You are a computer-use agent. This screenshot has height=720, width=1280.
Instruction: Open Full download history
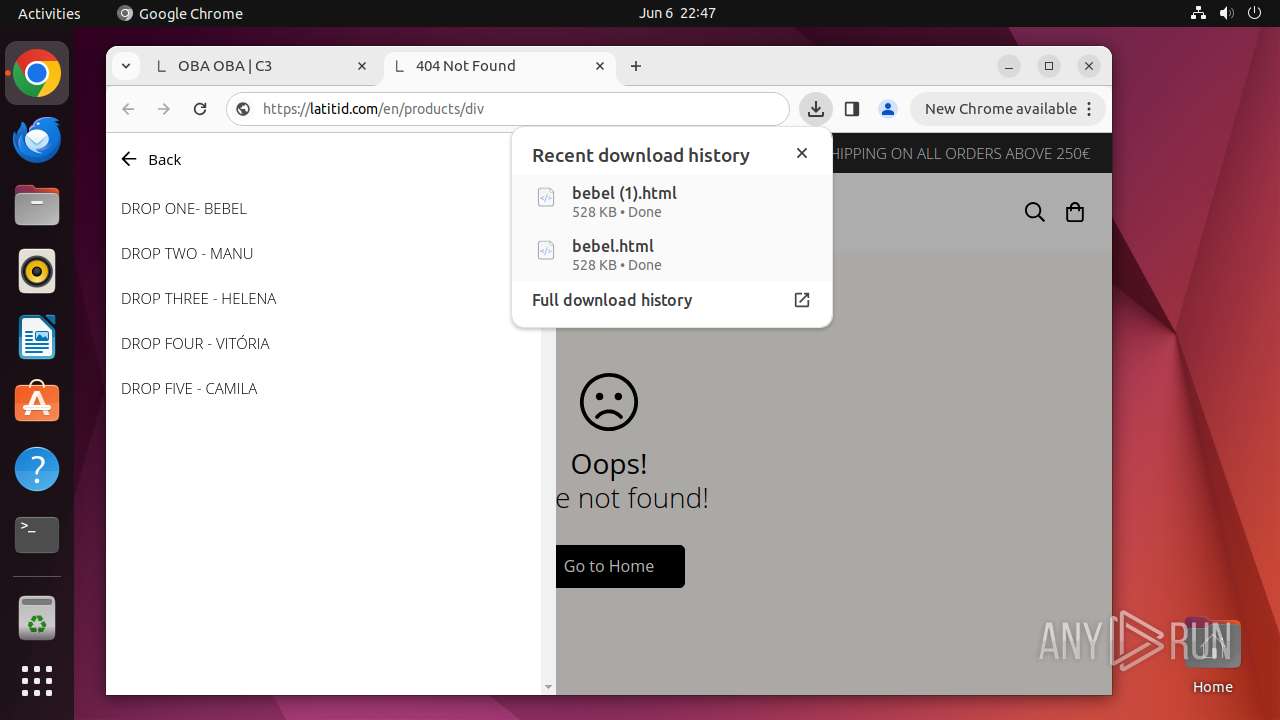click(672, 300)
